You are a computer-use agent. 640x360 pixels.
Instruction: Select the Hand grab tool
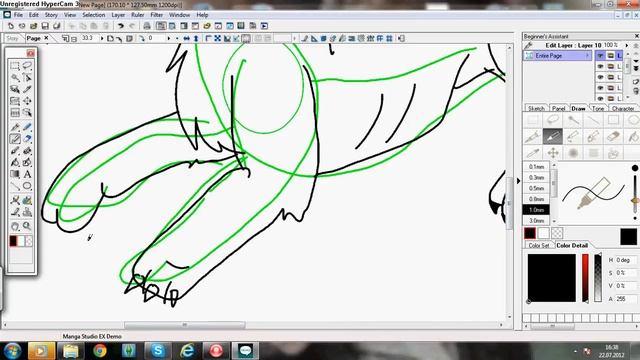coord(15,226)
